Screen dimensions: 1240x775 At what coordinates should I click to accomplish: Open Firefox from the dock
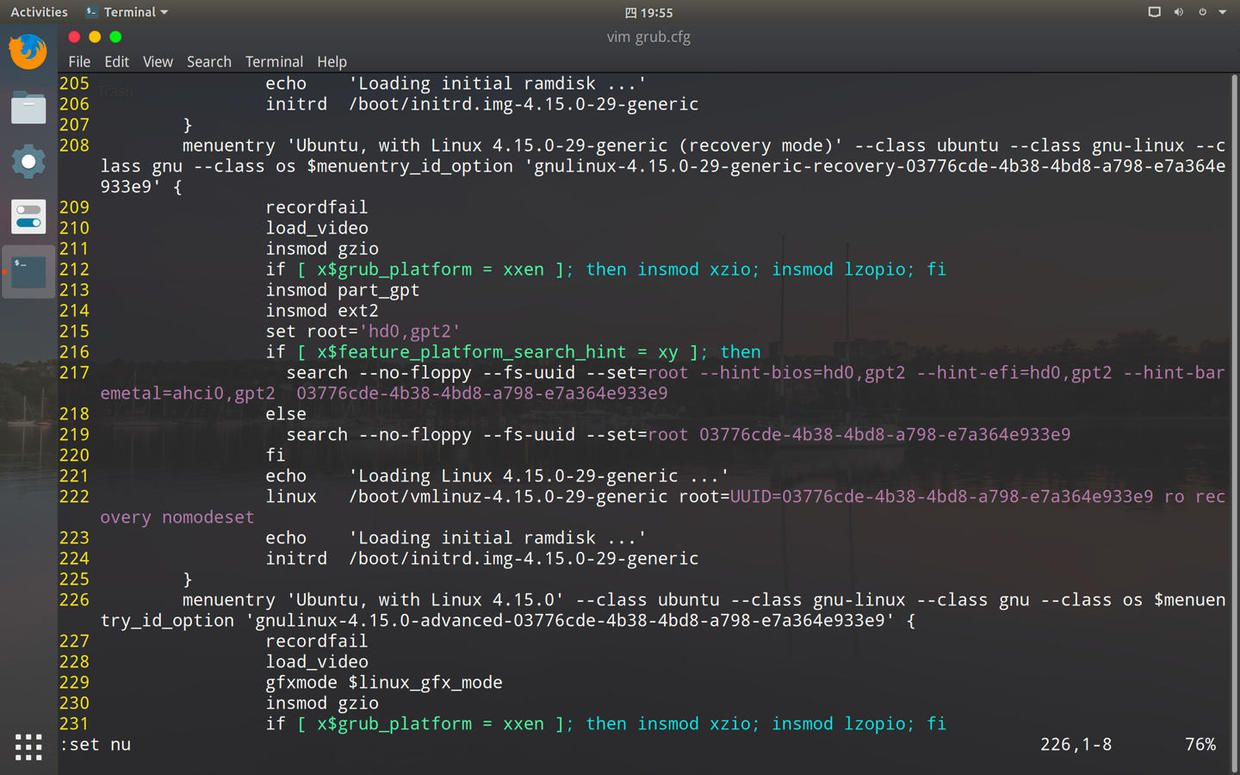[x=28, y=52]
